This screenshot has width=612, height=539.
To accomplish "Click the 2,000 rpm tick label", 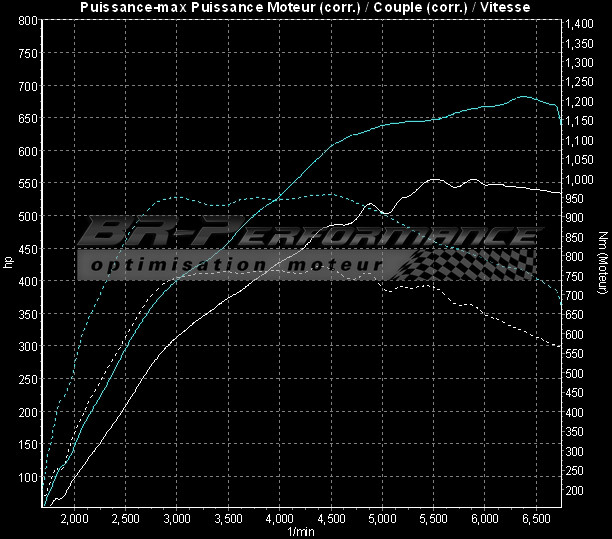I will pyautogui.click(x=74, y=520).
